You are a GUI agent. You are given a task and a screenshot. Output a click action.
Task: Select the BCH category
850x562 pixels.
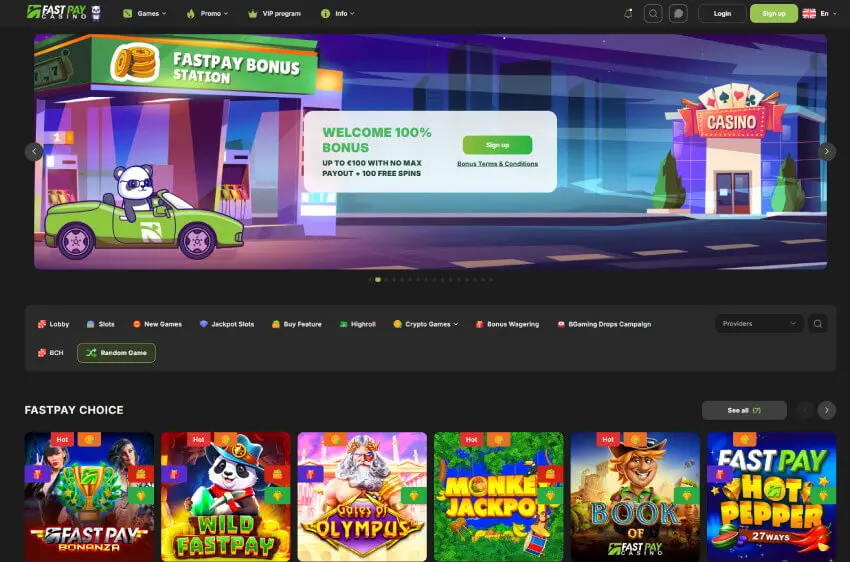pyautogui.click(x=50, y=353)
